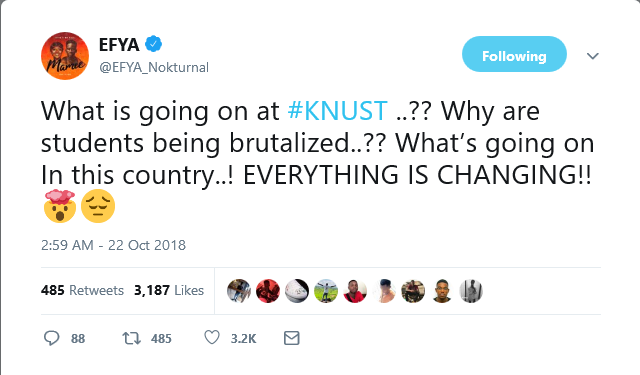Toggle the Following button
Viewport: 640px width, 375px height.
tap(514, 54)
